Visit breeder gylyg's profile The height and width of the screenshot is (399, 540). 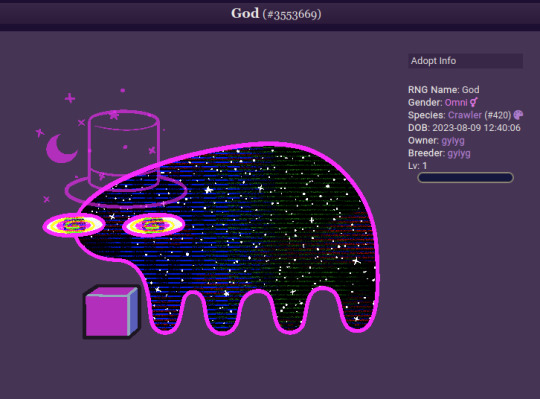459,153
